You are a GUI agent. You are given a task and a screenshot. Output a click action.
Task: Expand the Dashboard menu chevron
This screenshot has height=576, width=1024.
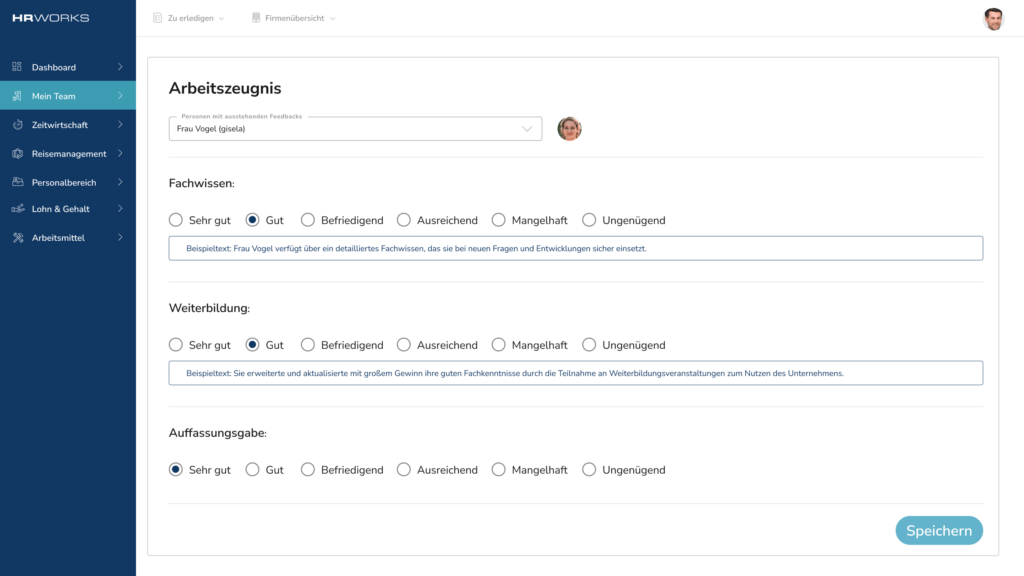point(120,67)
